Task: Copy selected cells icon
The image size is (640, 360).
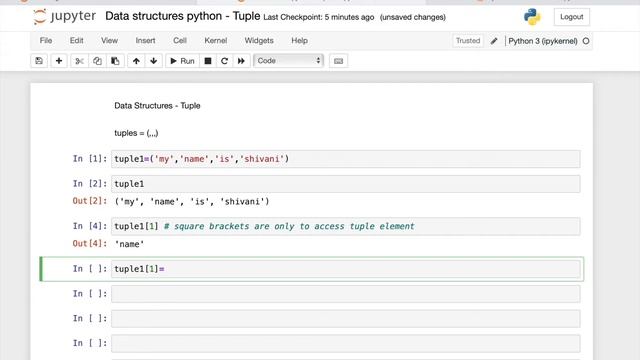Action: [97, 61]
